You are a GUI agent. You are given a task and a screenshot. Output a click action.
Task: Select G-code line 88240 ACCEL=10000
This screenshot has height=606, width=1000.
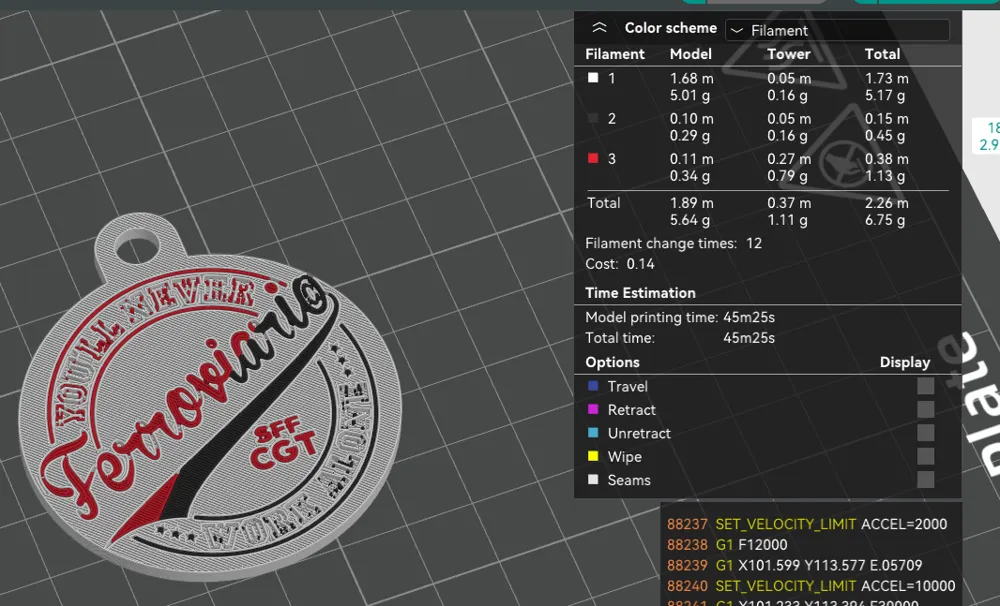(811, 586)
